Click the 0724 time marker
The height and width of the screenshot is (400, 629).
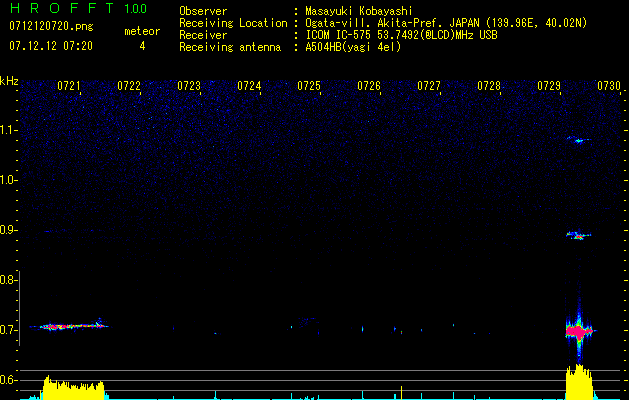pos(249,85)
